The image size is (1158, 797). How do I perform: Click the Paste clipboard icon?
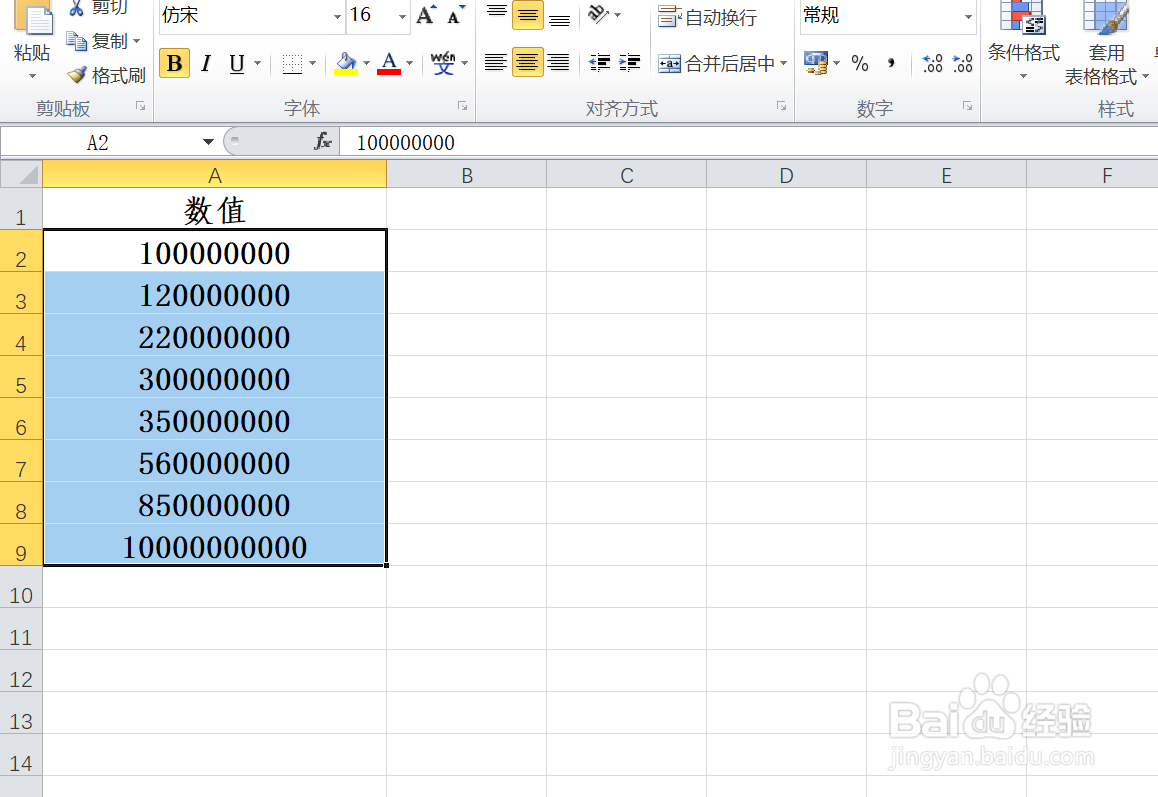(33, 16)
